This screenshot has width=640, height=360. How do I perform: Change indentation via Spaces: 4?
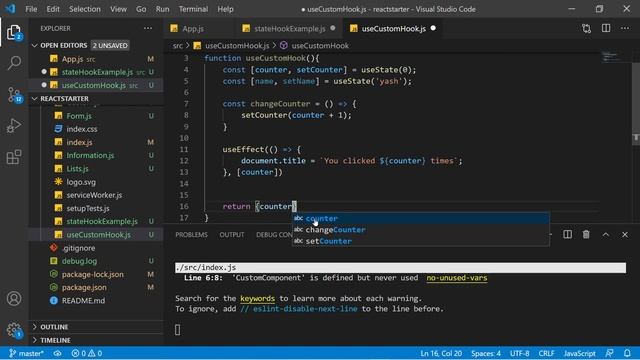point(486,353)
